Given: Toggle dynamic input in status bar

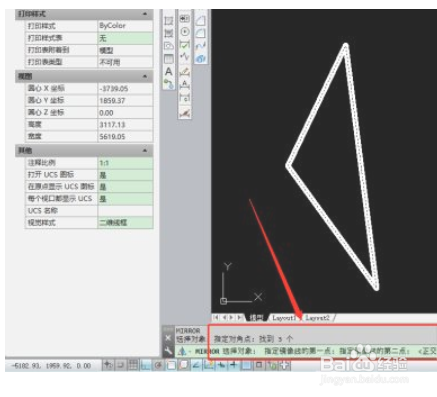Looking at the screenshot, I should coord(222,365).
